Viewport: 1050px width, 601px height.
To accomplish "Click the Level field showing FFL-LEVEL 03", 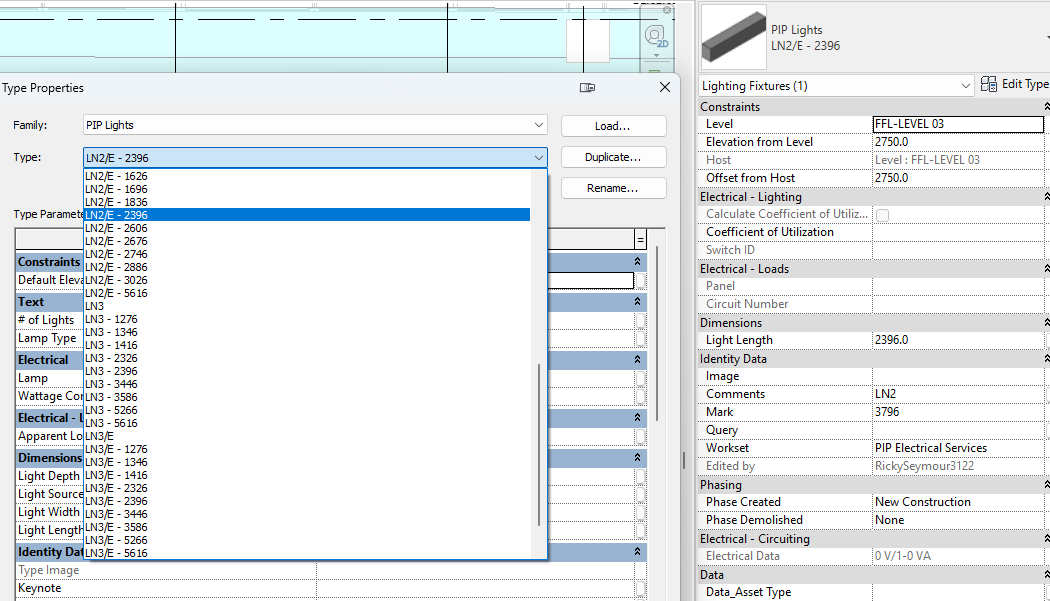I will tap(957, 123).
